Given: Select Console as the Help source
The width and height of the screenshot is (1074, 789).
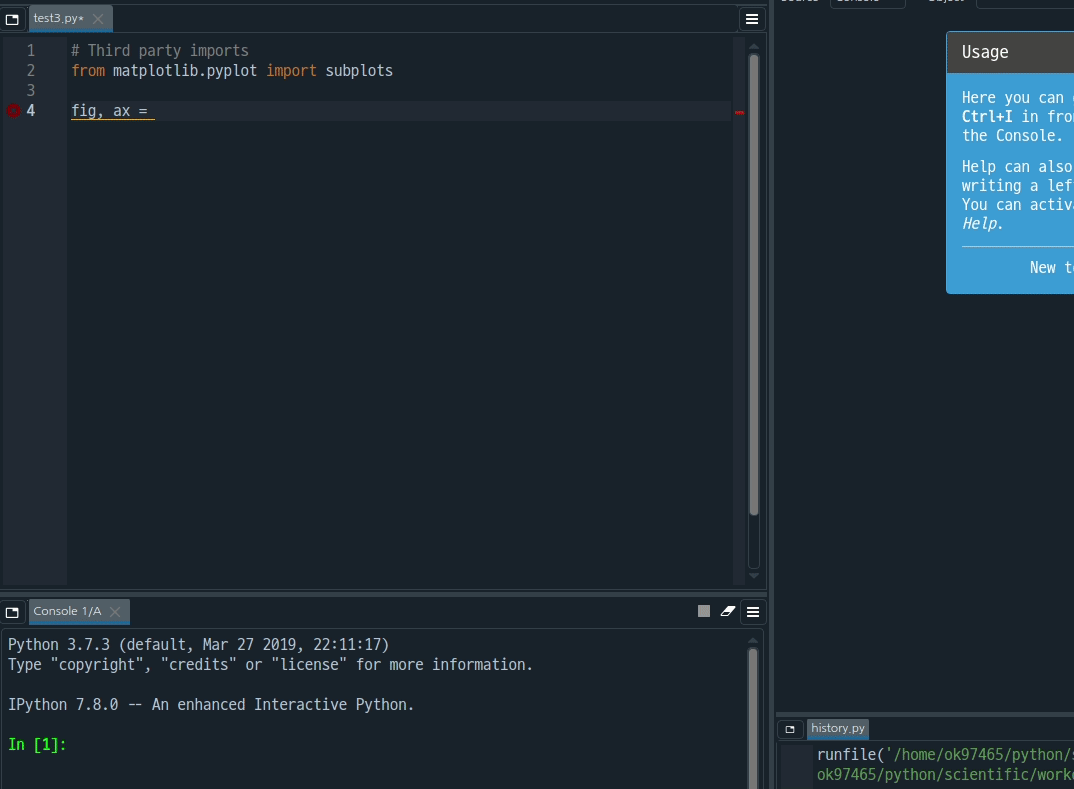Looking at the screenshot, I should [x=868, y=3].
